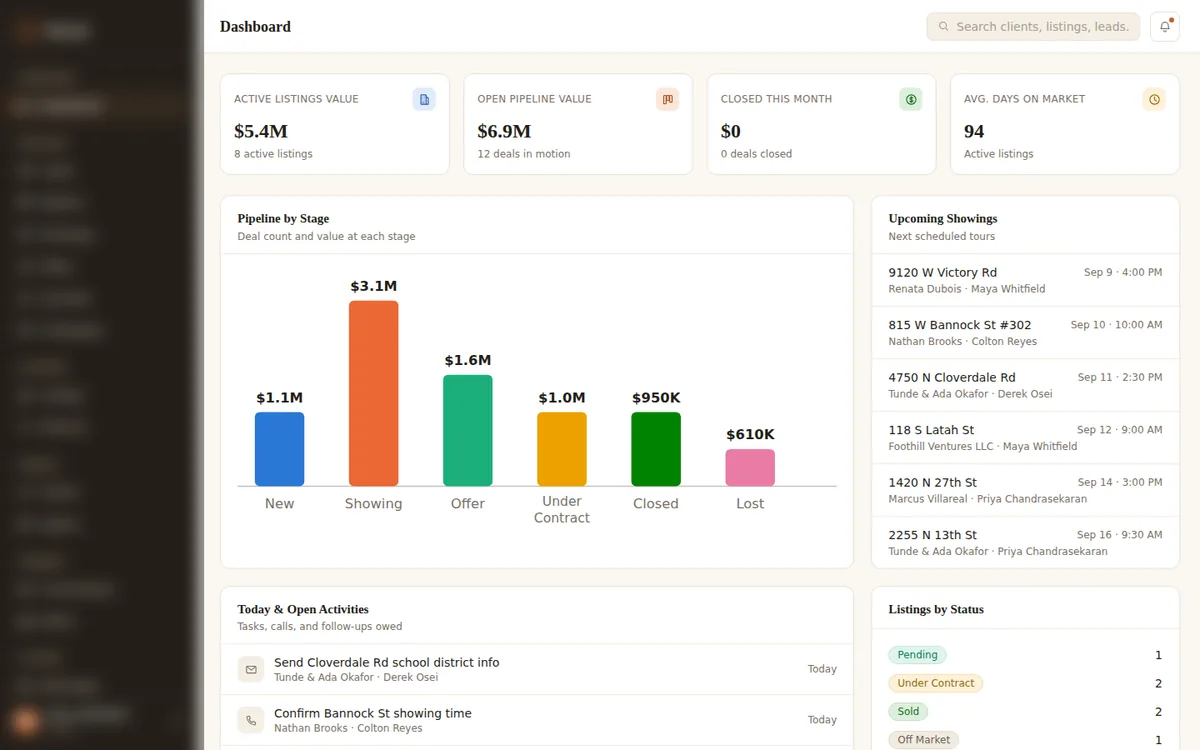Viewport: 1200px width, 750px height.
Task: Click the Upcoming Showings heading
Action: 943,218
